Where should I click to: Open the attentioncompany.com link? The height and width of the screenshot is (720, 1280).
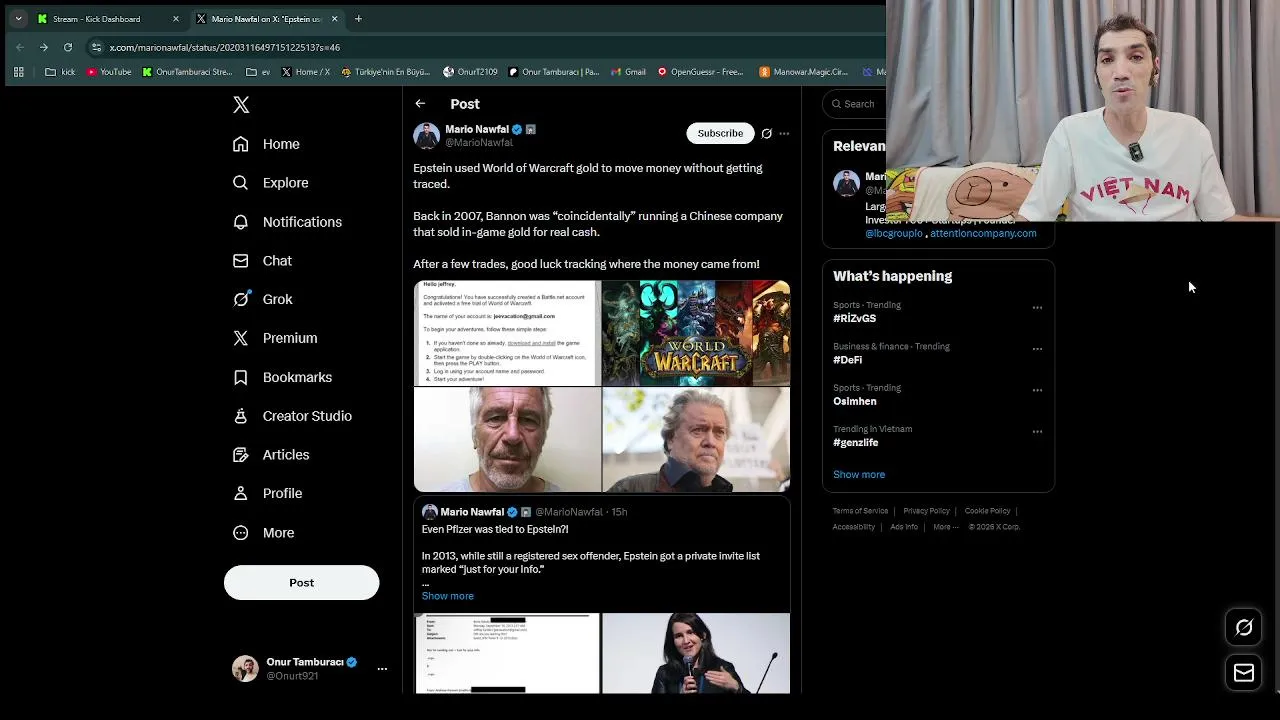tap(983, 233)
